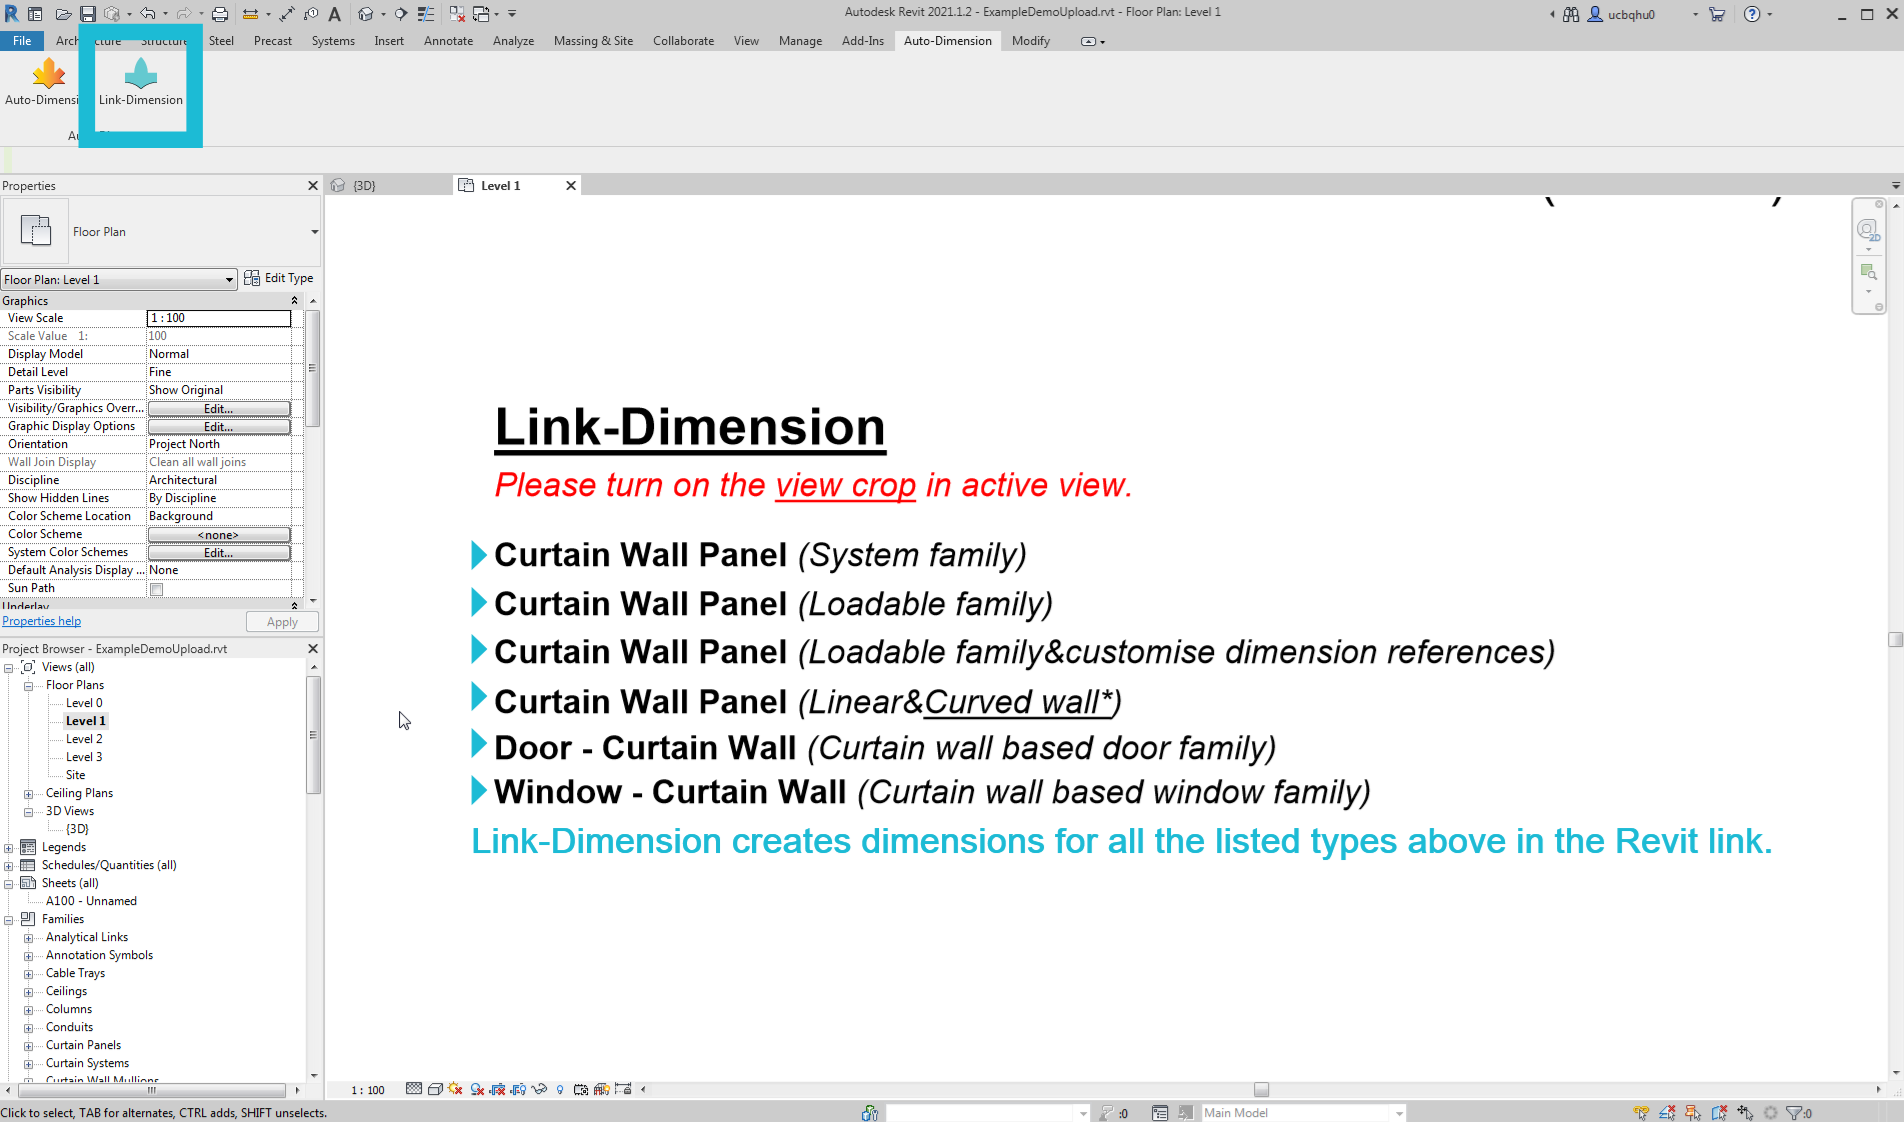Switch to the Annotate ribbon tab

pyautogui.click(x=448, y=41)
